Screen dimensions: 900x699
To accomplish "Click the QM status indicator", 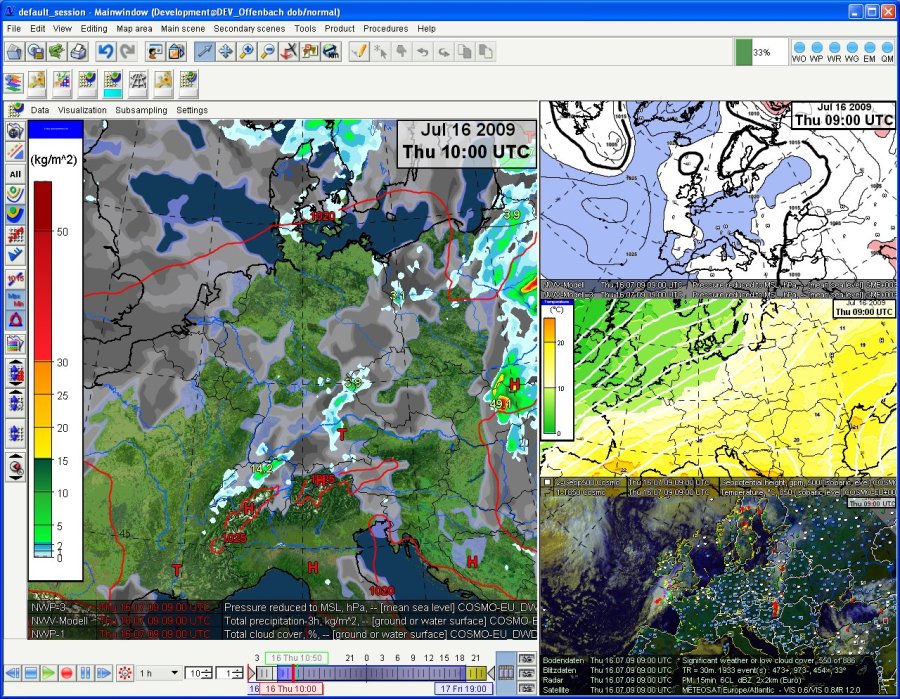I will coord(887,52).
